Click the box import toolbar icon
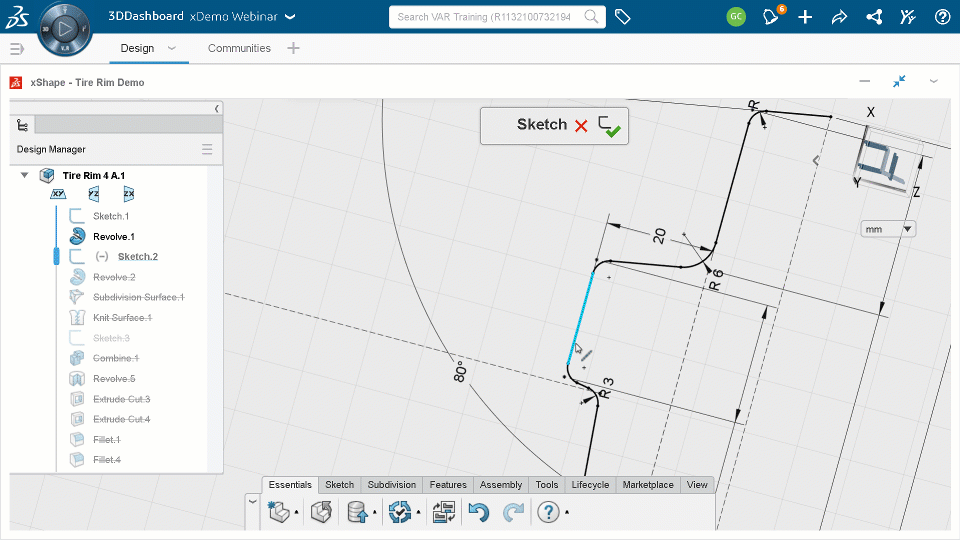960x540 pixels. (x=321, y=512)
